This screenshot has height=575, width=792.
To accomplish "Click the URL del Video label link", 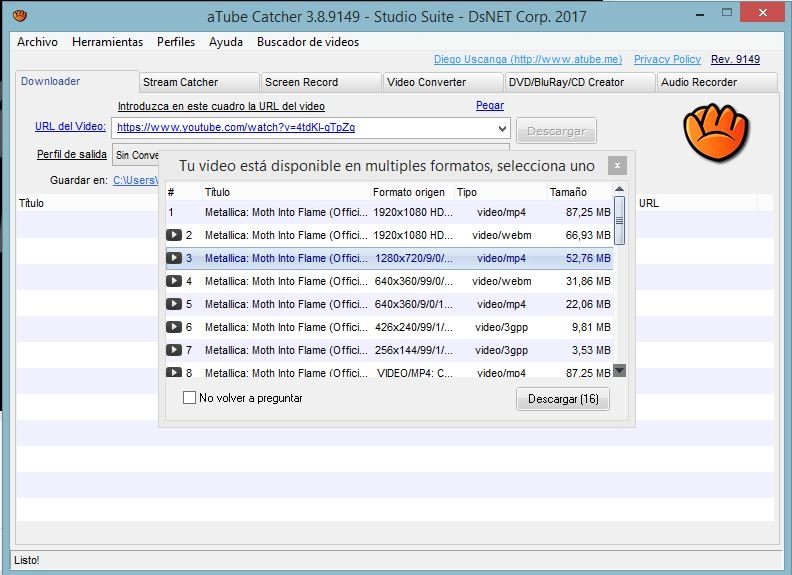I will 70,126.
